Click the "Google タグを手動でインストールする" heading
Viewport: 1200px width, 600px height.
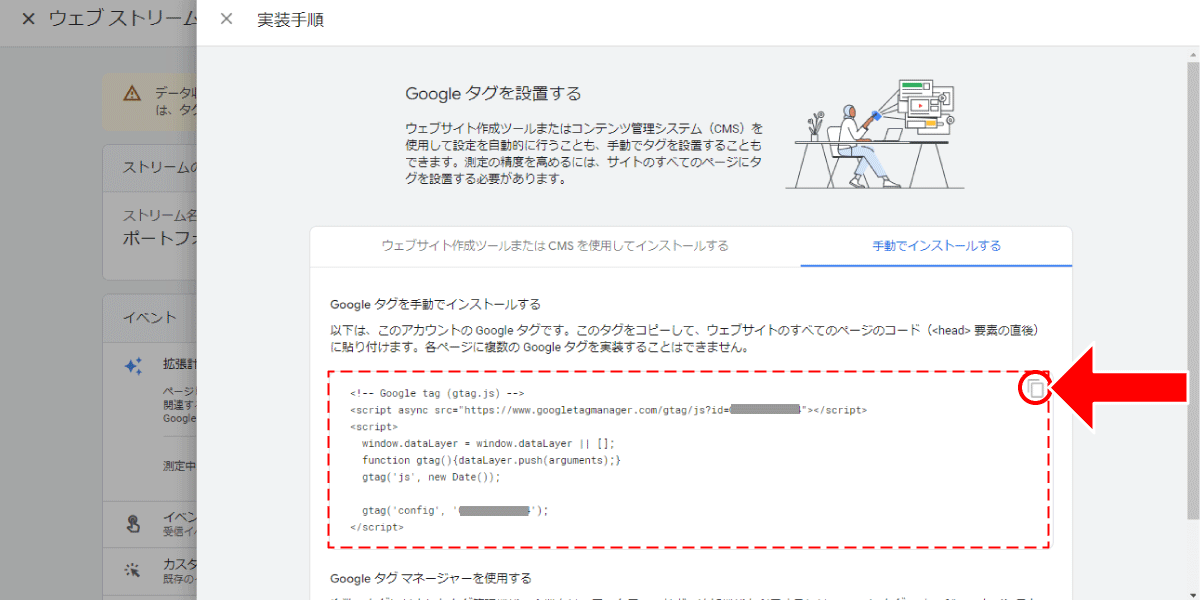coord(435,304)
